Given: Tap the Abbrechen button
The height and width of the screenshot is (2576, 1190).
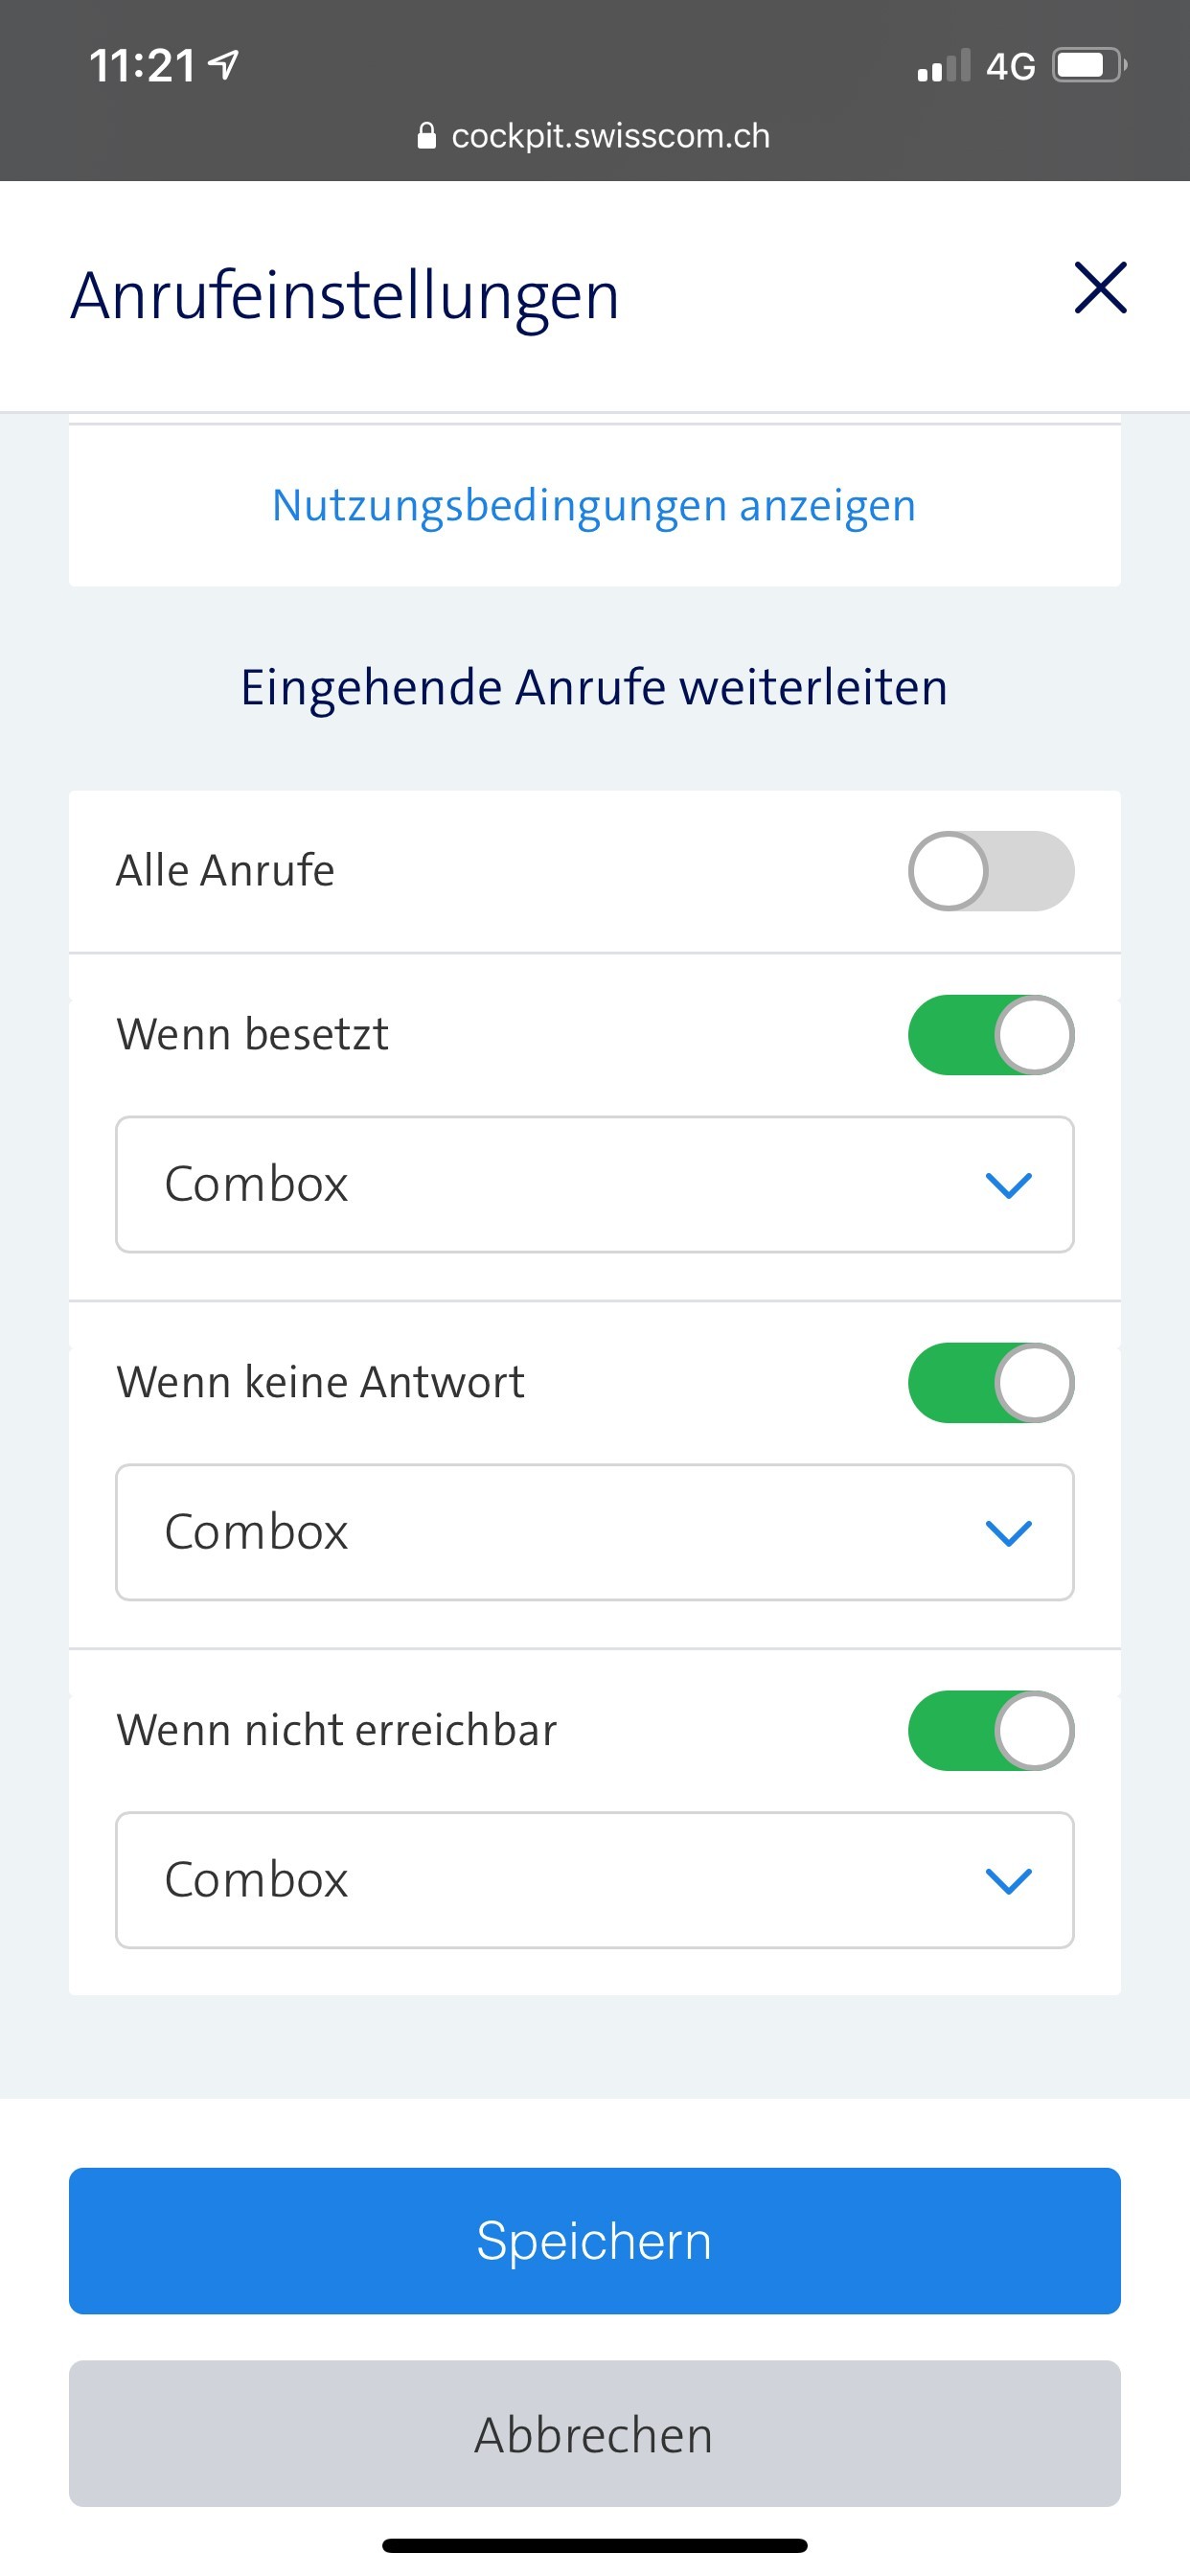Looking at the screenshot, I should [x=594, y=2434].
